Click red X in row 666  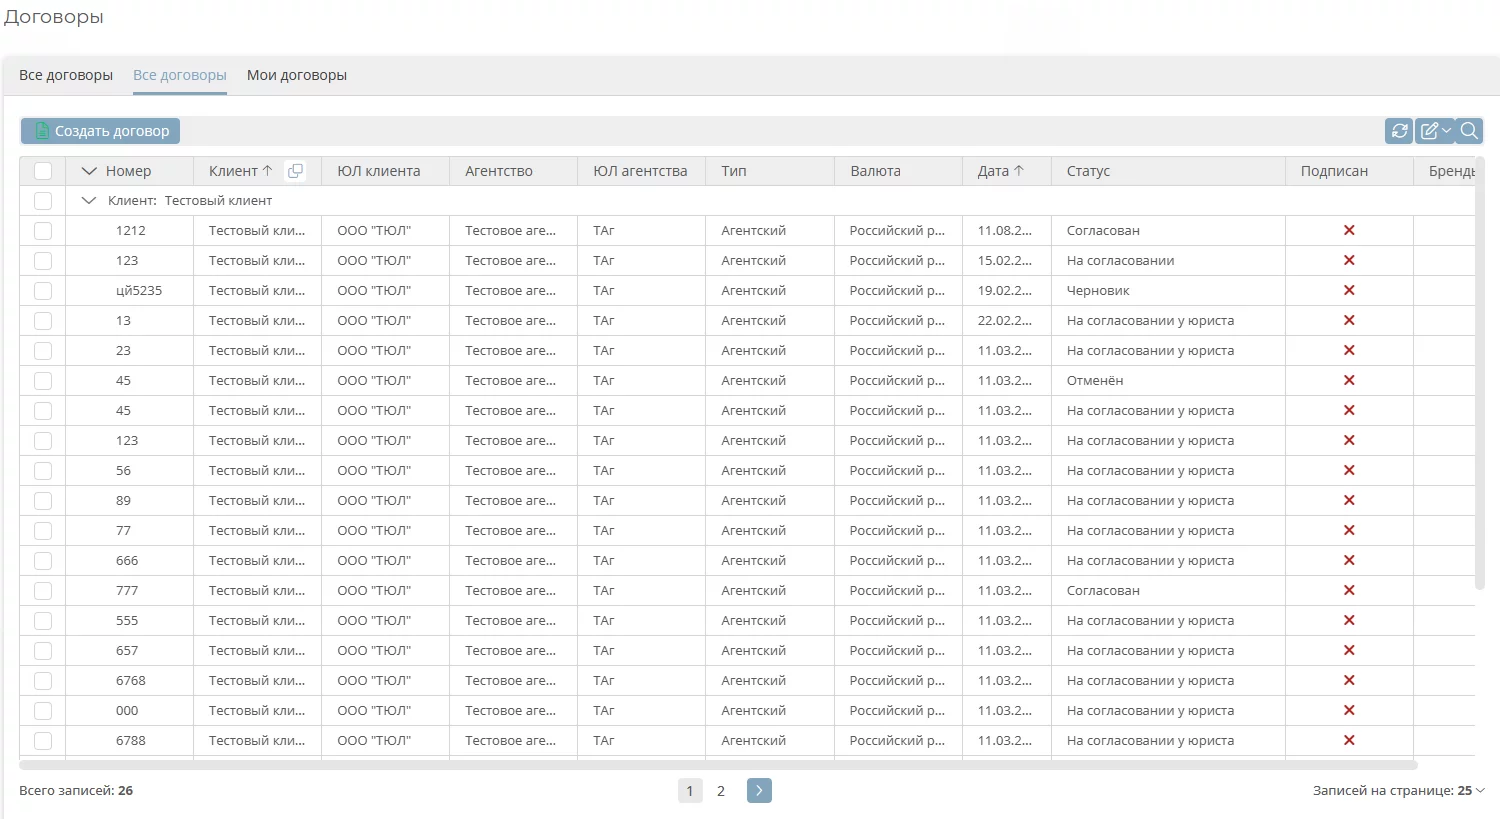click(1349, 561)
